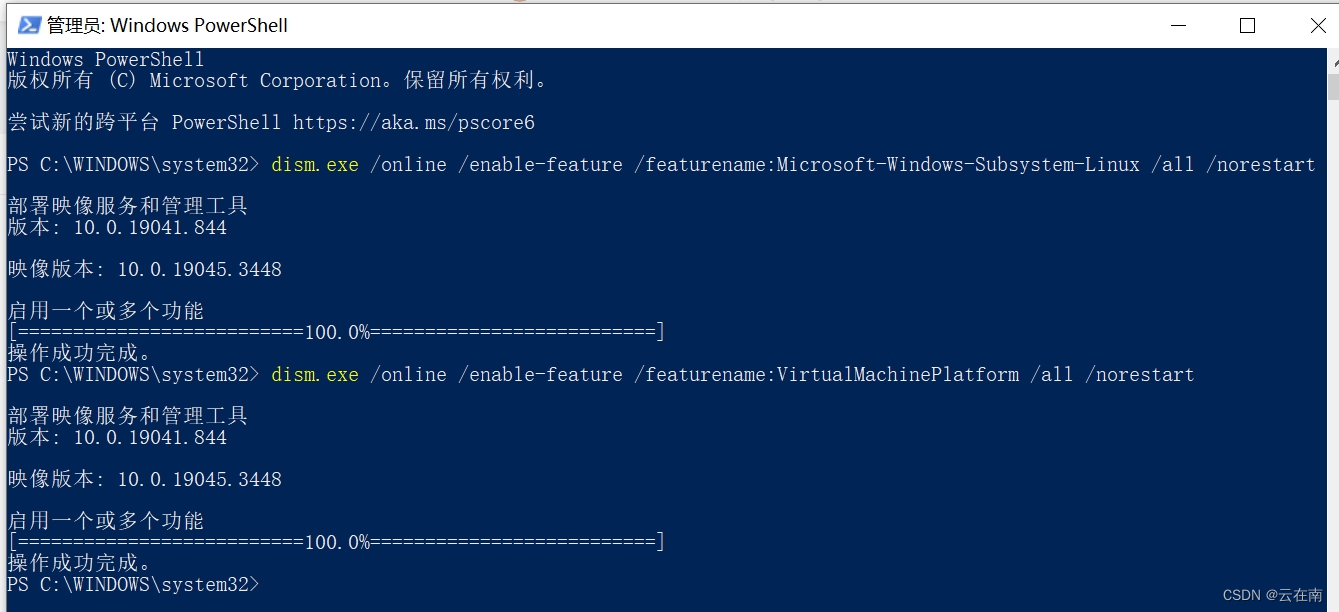Minimize the PowerShell window
1339x612 pixels.
[1178, 25]
